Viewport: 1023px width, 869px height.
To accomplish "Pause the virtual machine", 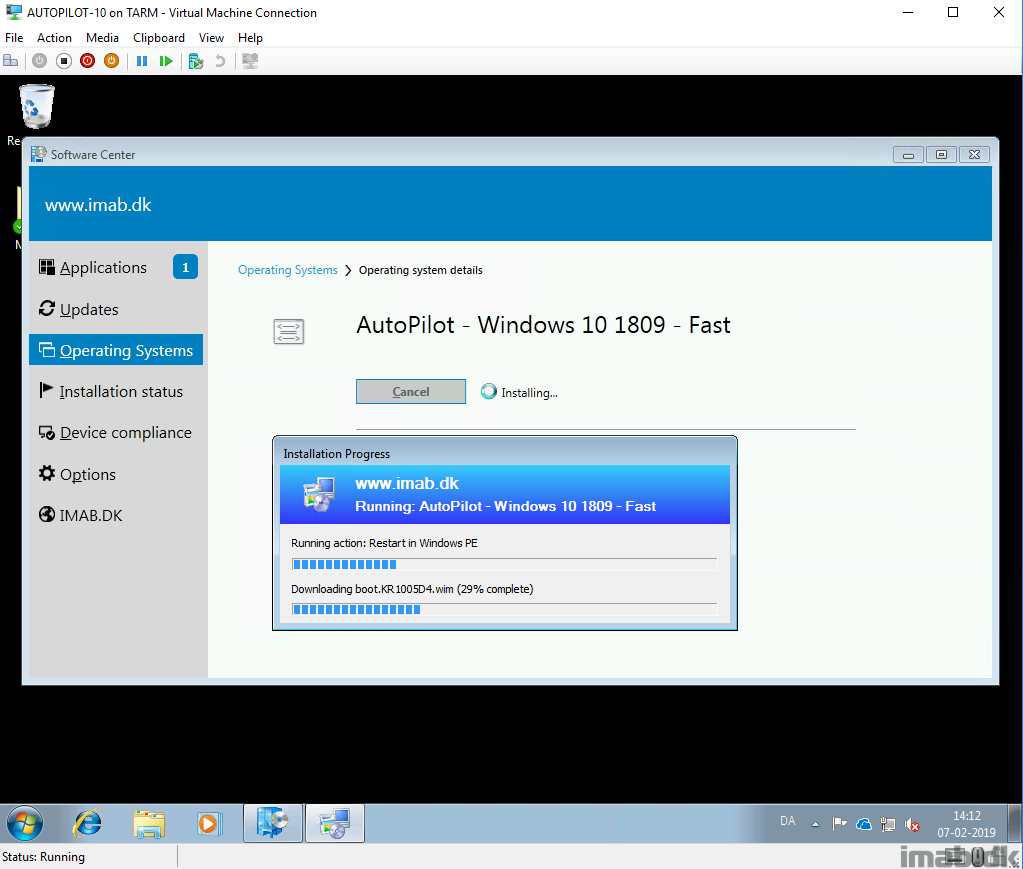I will pos(142,61).
